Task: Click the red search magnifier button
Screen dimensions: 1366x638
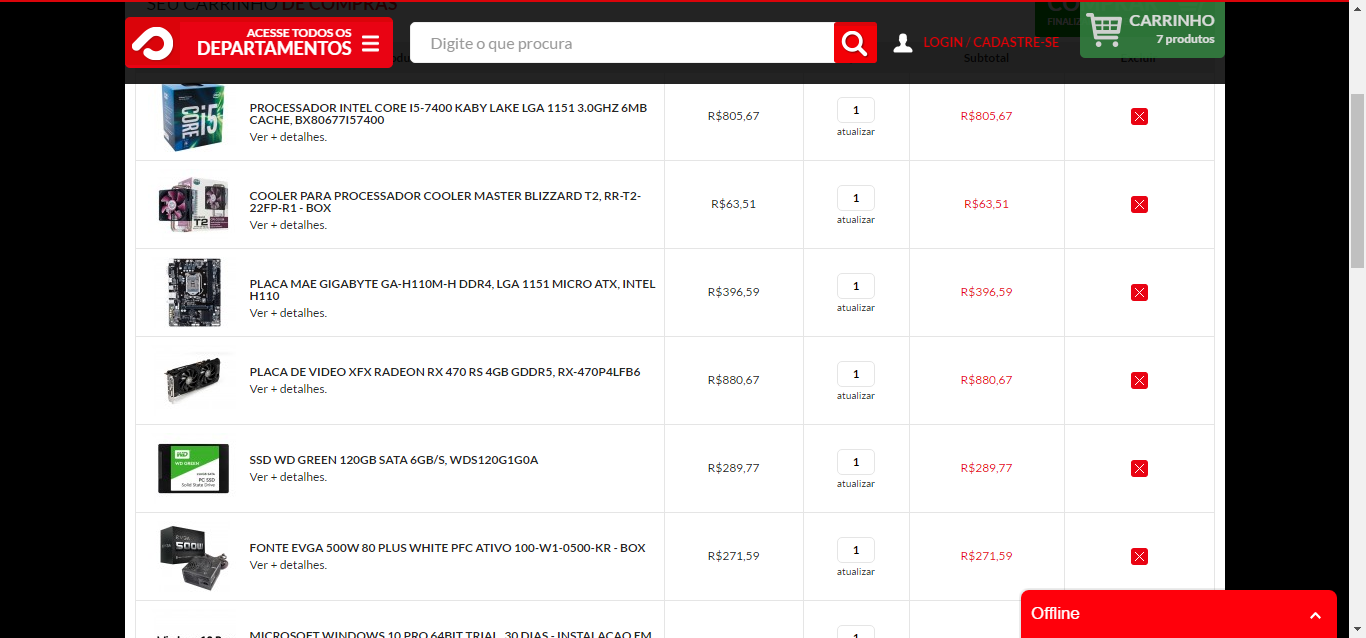Action: click(x=855, y=43)
